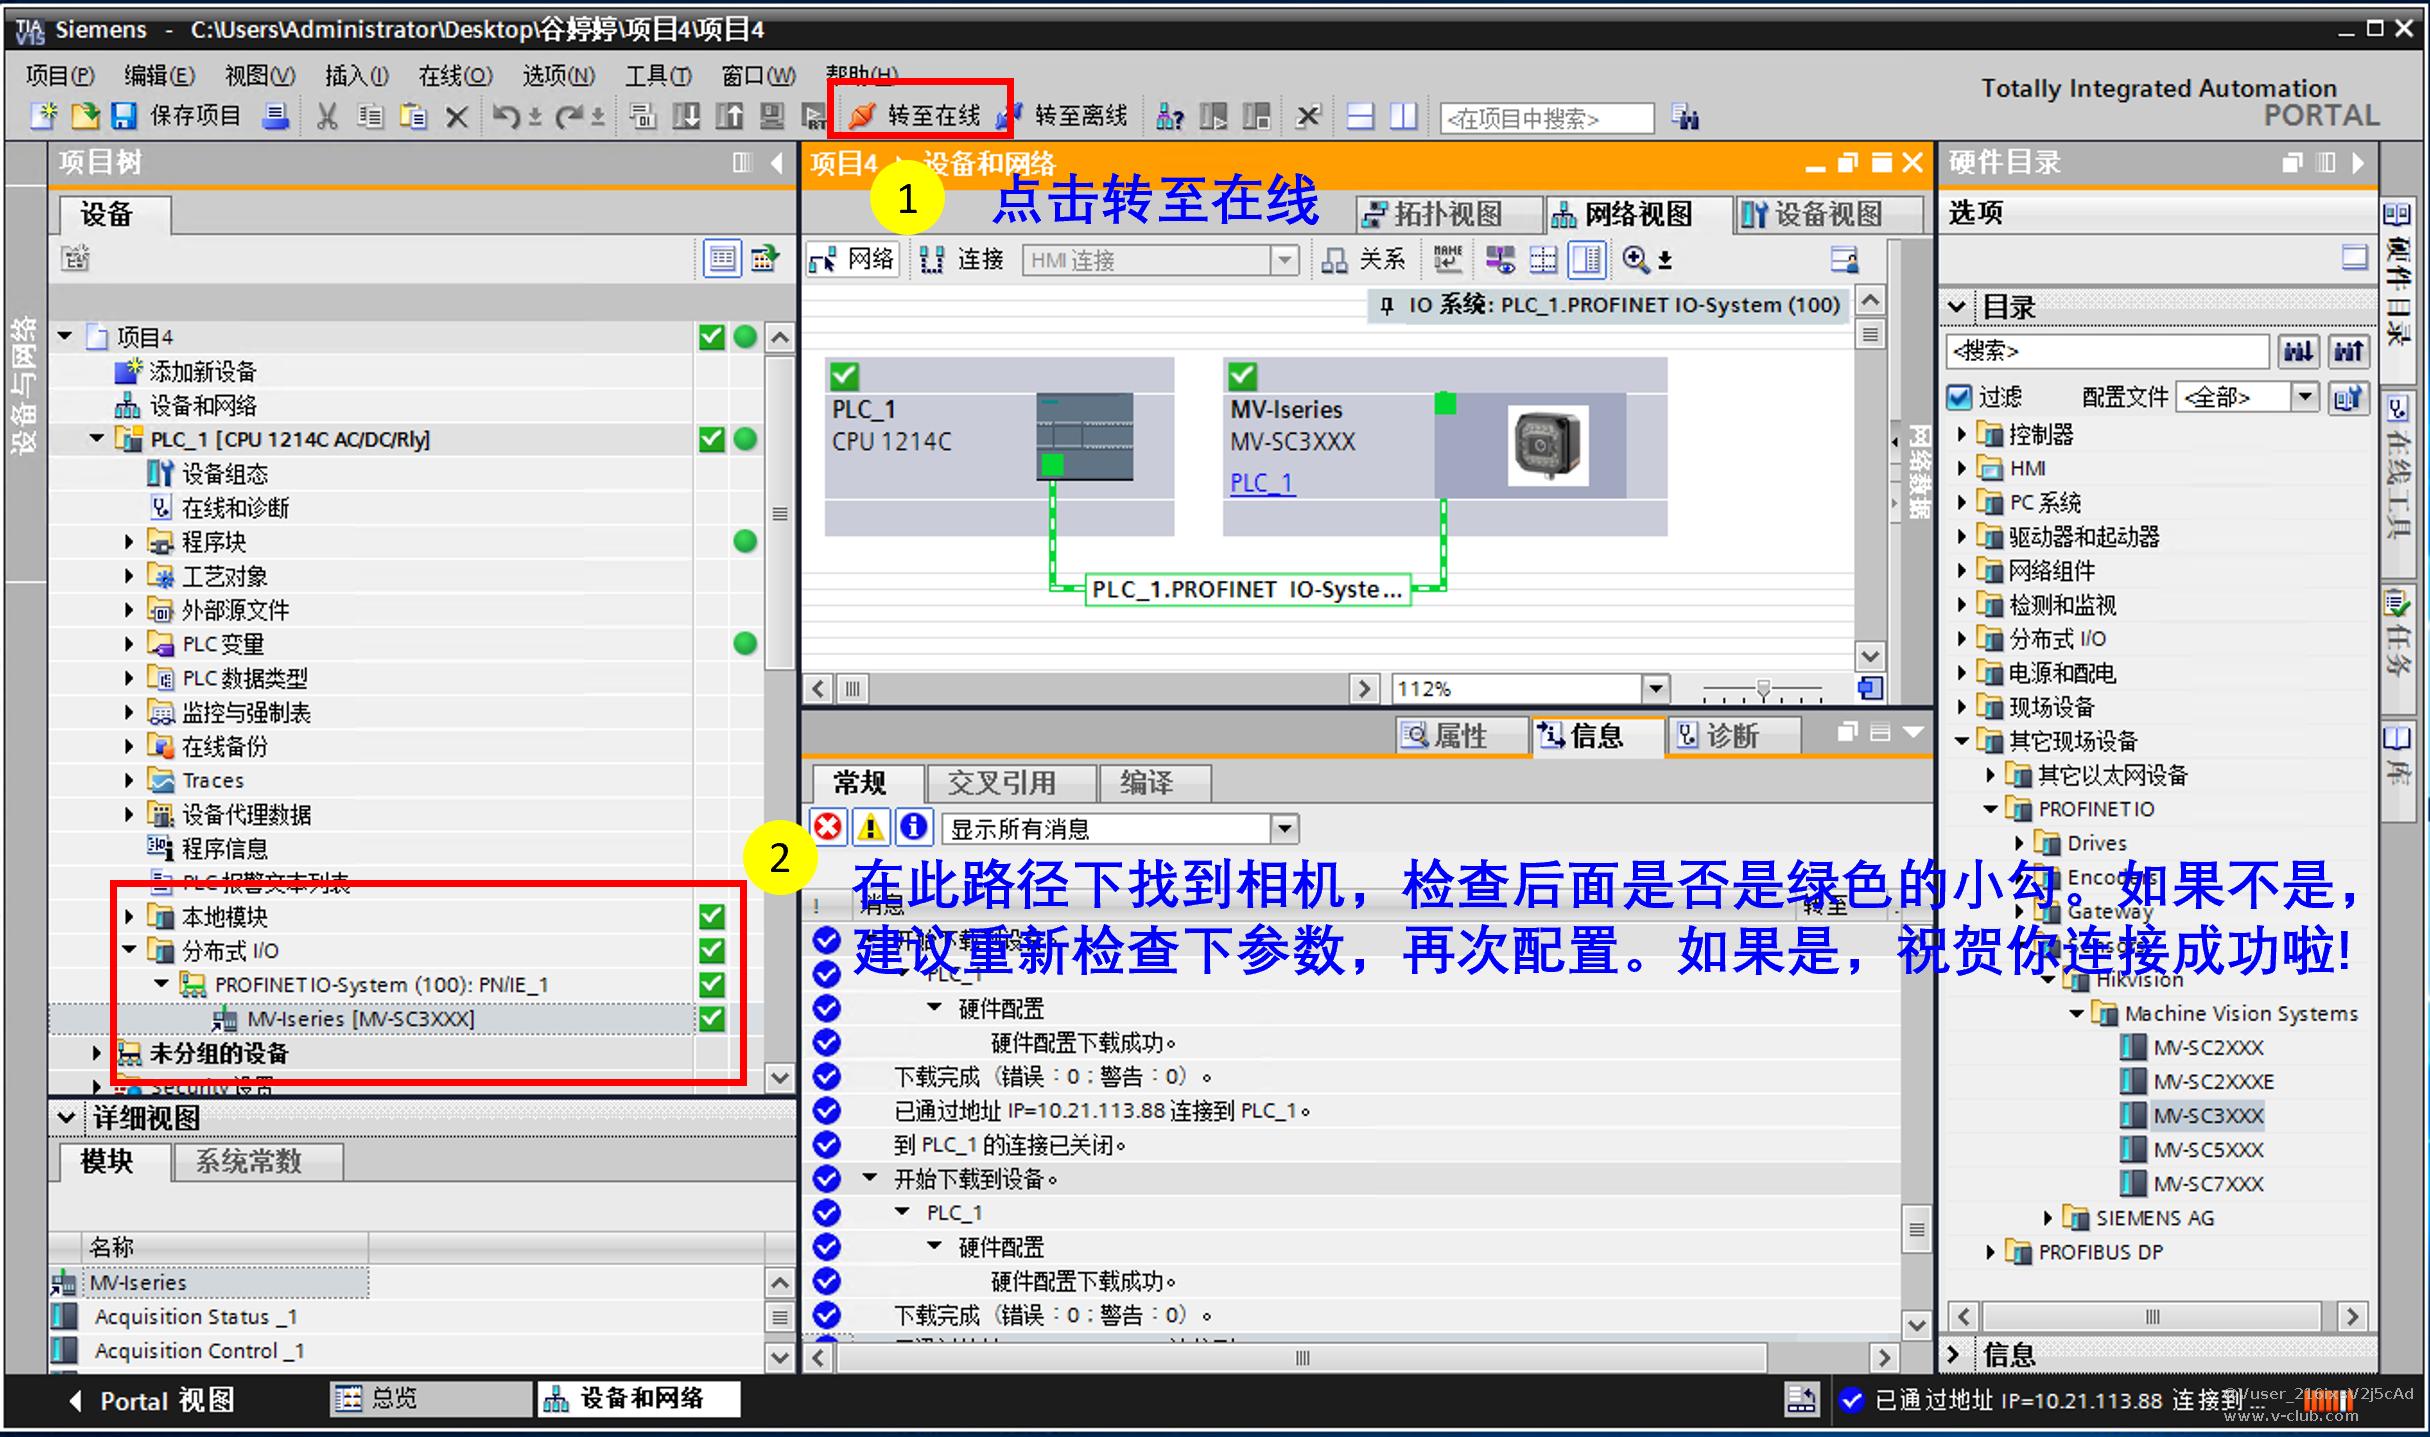Image resolution: width=2430 pixels, height=1437 pixels.
Task: Click the 转至离线 go offline button
Action: pos(1064,116)
